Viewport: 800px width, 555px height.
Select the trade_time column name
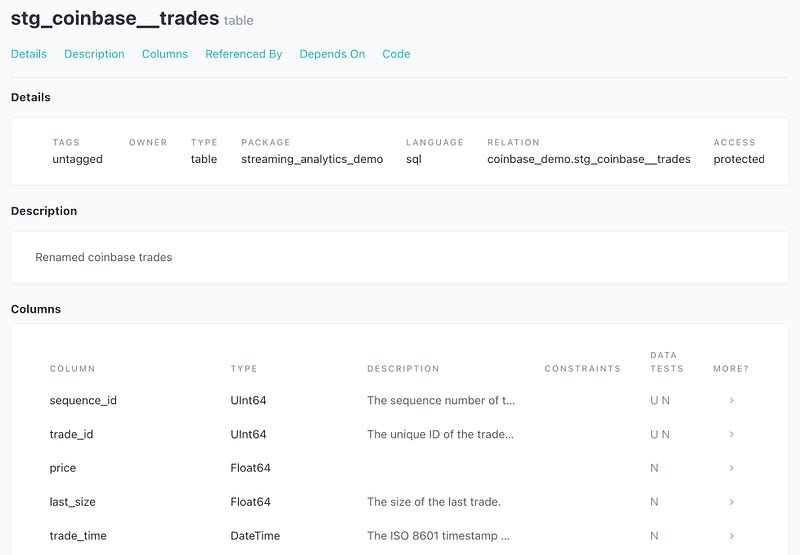78,536
